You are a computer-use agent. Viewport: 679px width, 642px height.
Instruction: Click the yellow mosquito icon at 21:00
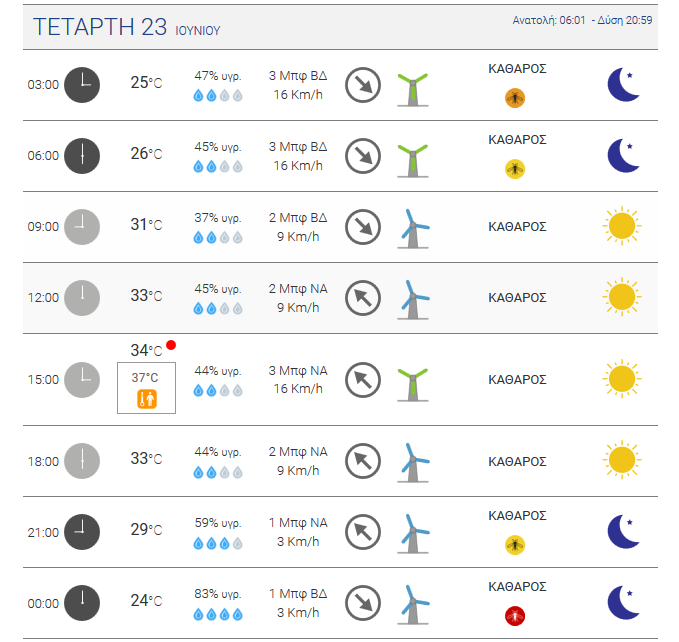(x=515, y=545)
